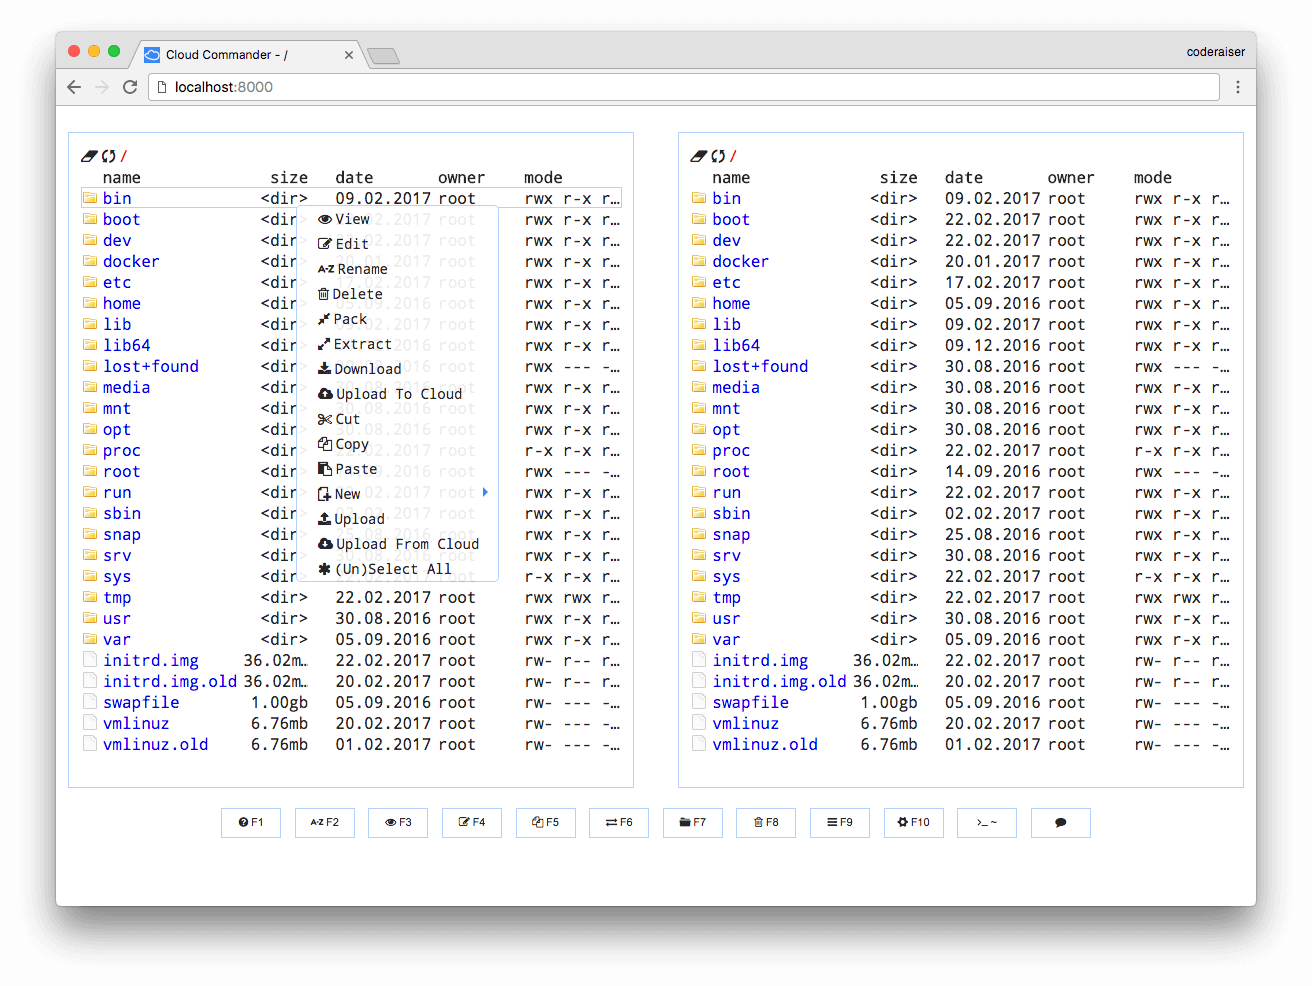Click the speech bubble contact button
This screenshot has width=1312, height=986.
(x=1060, y=822)
